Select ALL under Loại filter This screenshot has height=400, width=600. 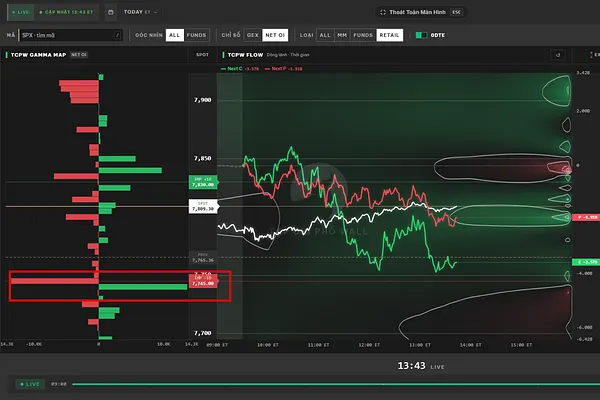[325, 35]
